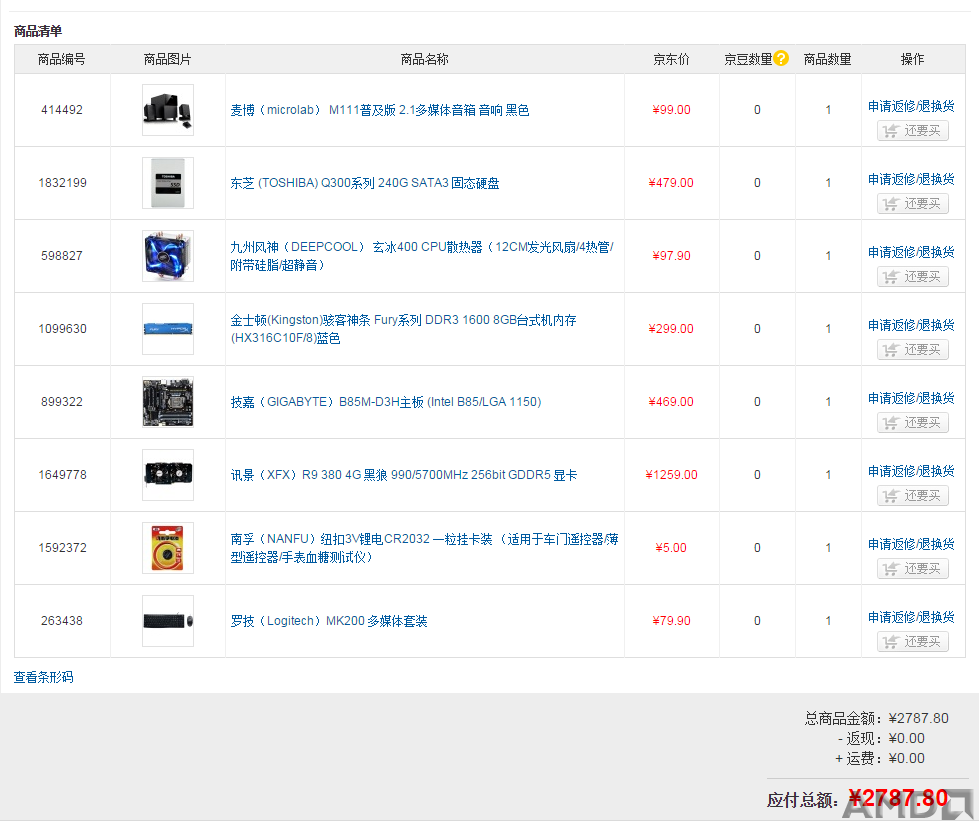The image size is (979, 825).
Task: Select product number 598827
Action: [x=62, y=256]
